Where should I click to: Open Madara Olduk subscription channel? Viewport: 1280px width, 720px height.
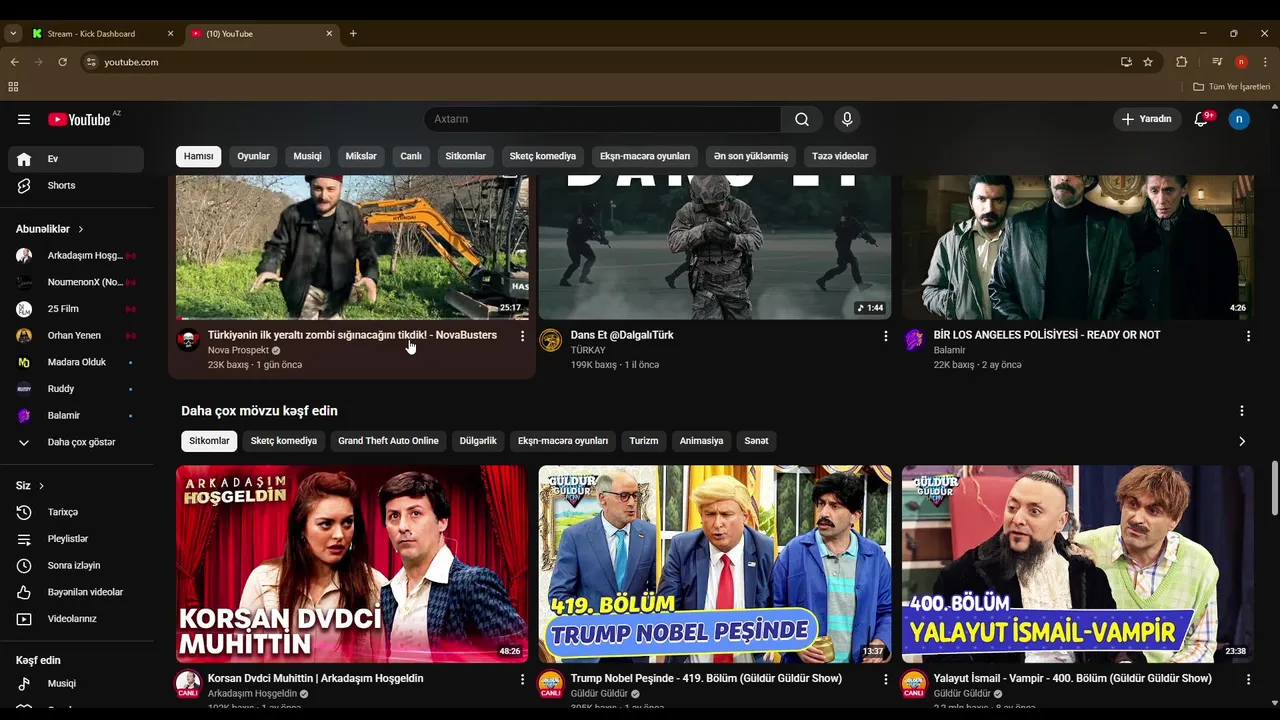76,362
